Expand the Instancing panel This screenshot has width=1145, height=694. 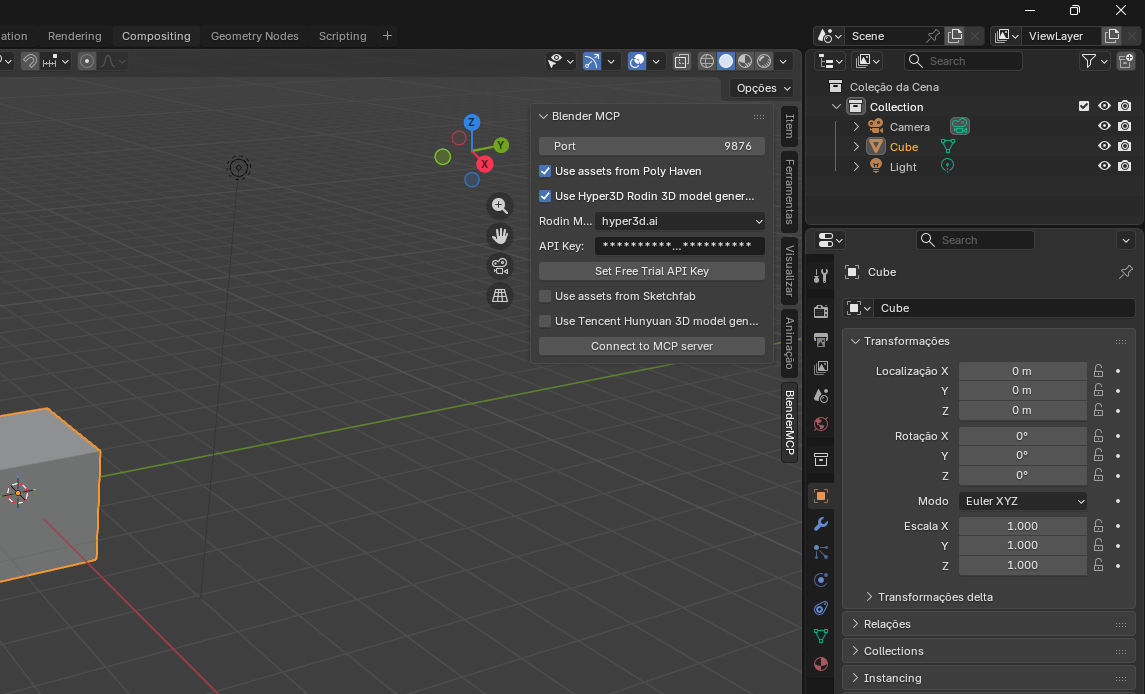855,678
